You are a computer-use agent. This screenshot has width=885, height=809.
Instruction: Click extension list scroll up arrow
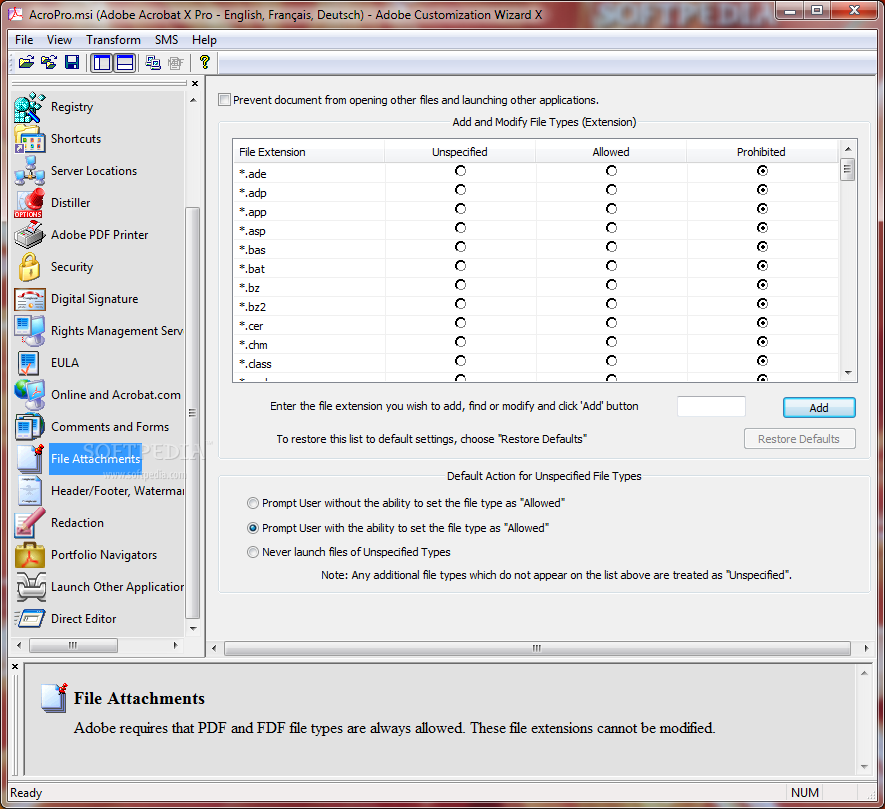pos(848,149)
